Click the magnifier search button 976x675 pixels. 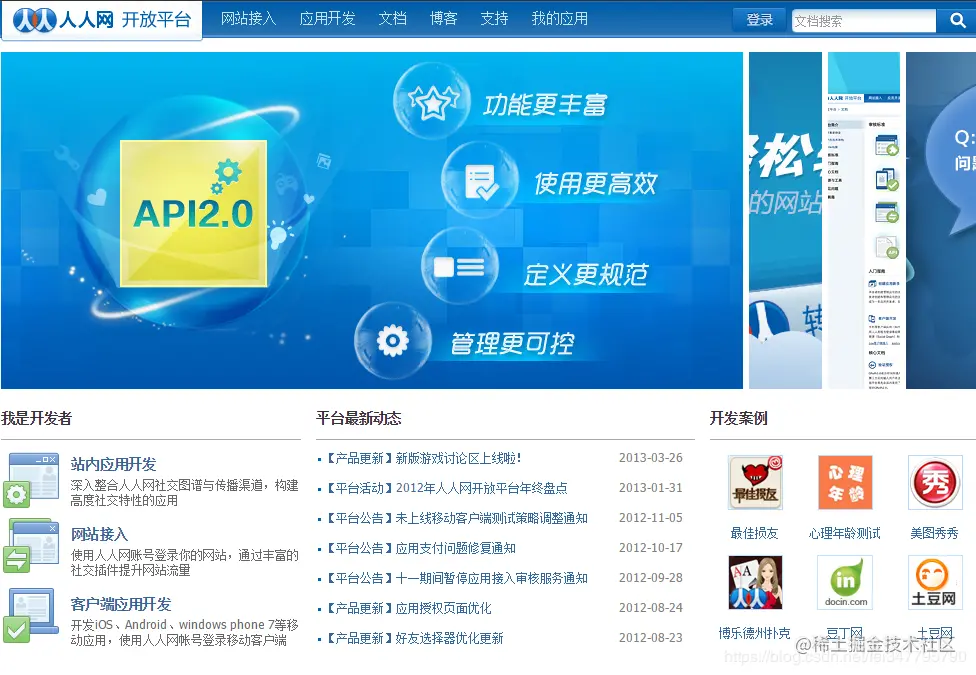(x=957, y=21)
